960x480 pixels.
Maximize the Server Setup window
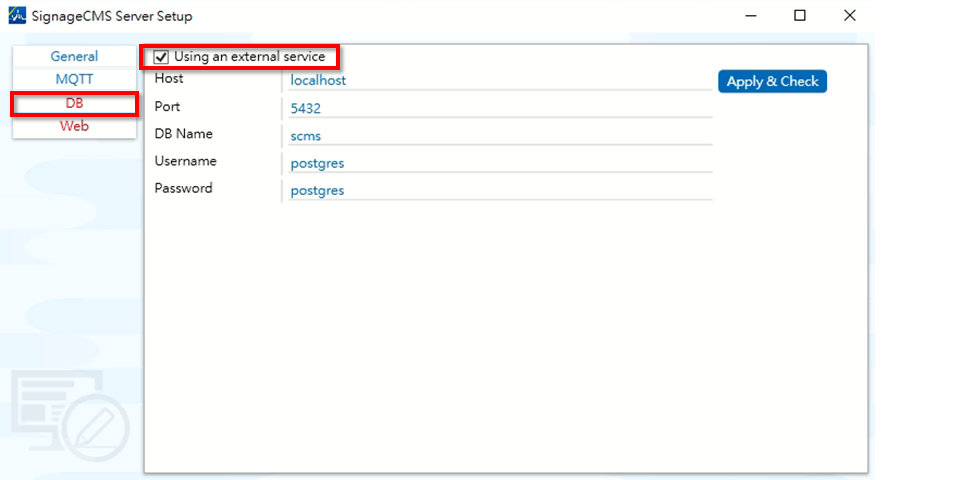point(800,16)
